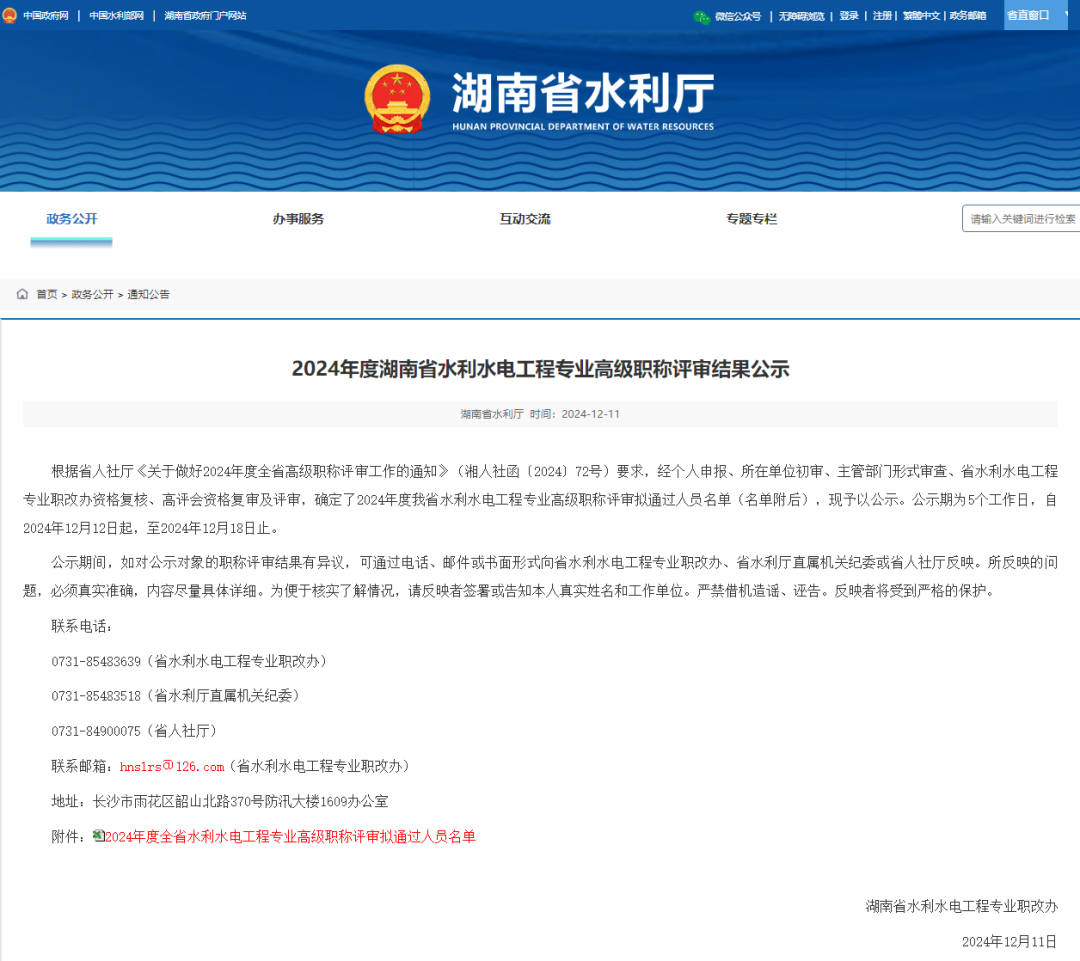Go to the 专题专栏 navigation tab
This screenshot has width=1080, height=961.
click(751, 219)
